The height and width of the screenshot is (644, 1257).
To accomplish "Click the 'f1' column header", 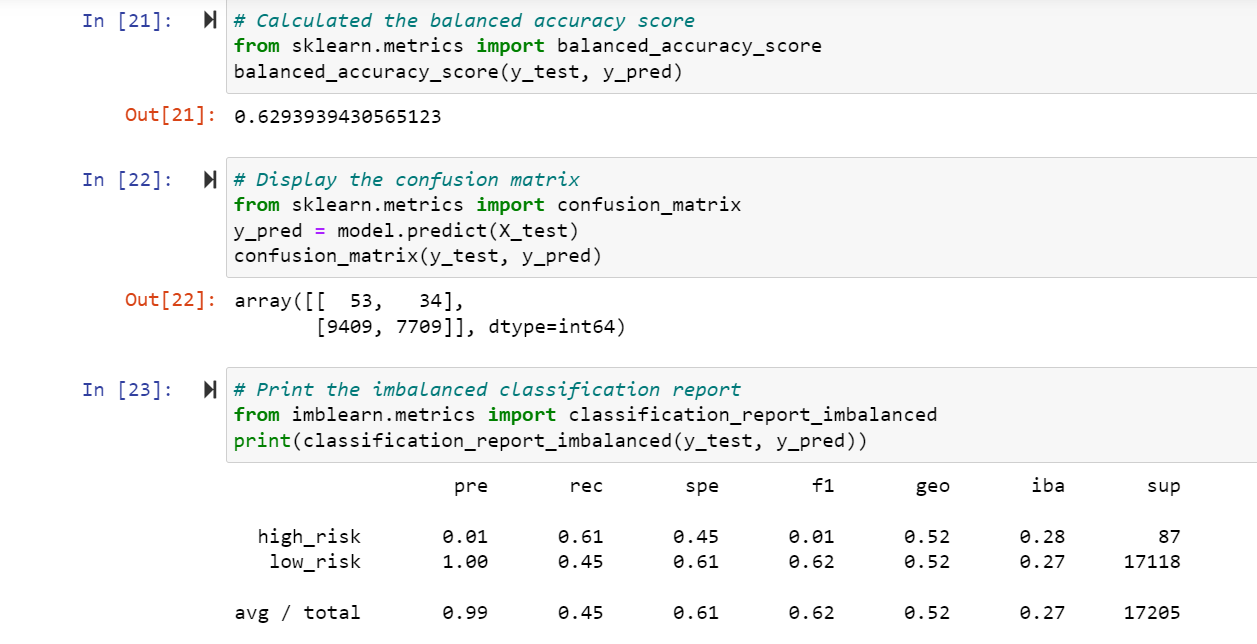I will pyautogui.click(x=823, y=487).
